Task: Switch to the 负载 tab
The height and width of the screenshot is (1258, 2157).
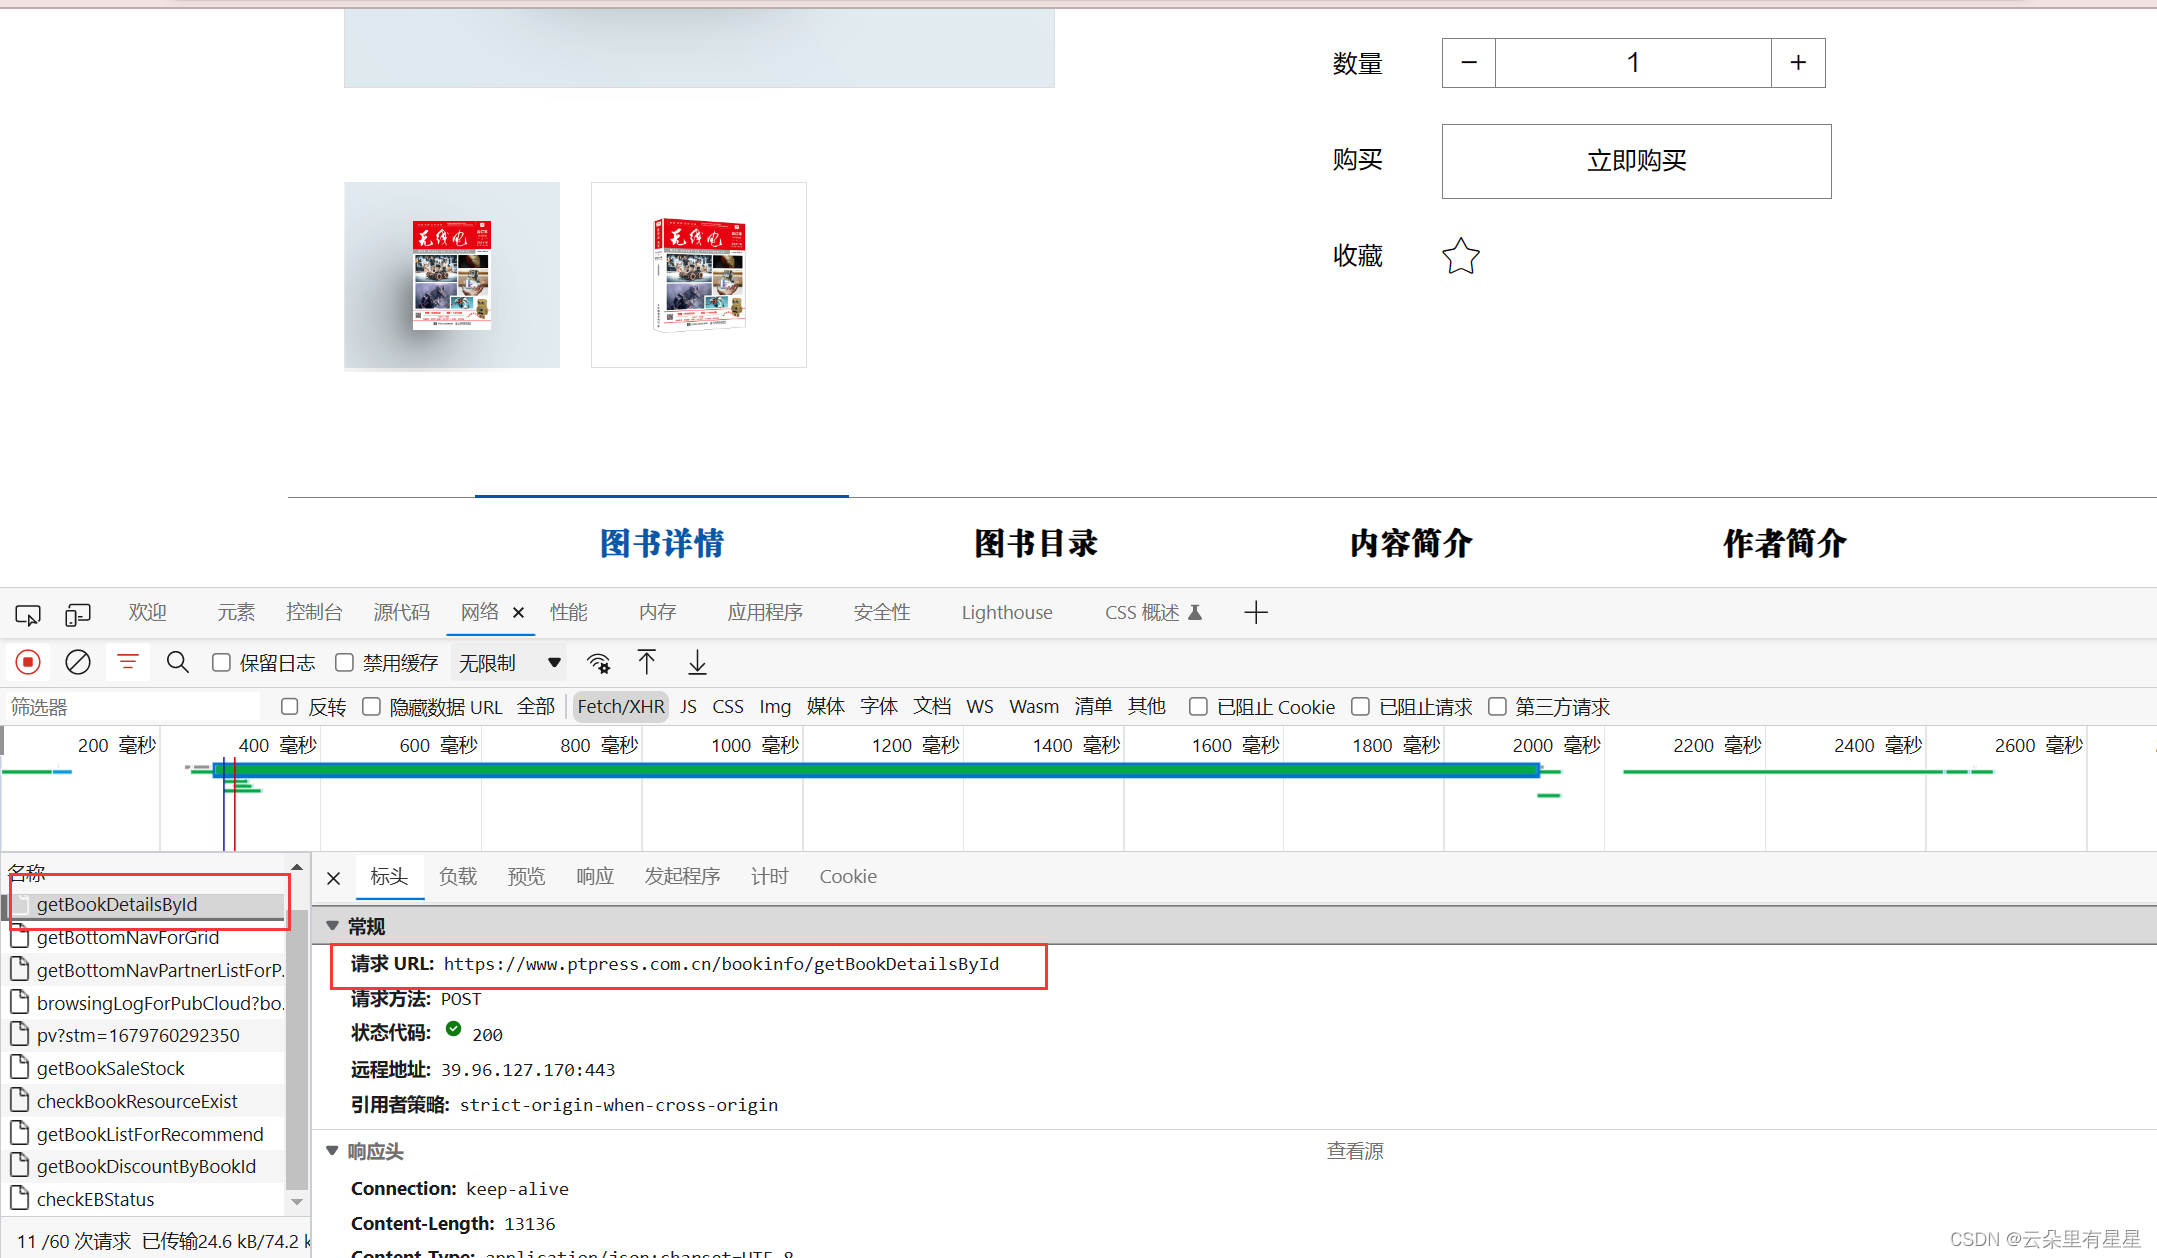Action: pyautogui.click(x=458, y=877)
